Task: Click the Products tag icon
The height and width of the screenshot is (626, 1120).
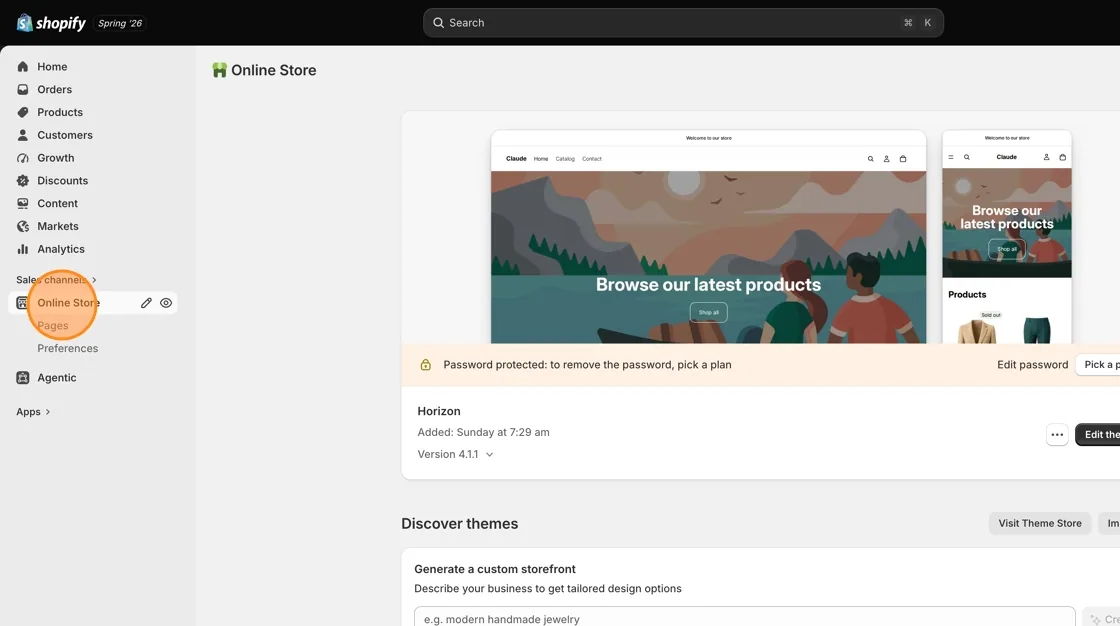Action: pyautogui.click(x=23, y=112)
